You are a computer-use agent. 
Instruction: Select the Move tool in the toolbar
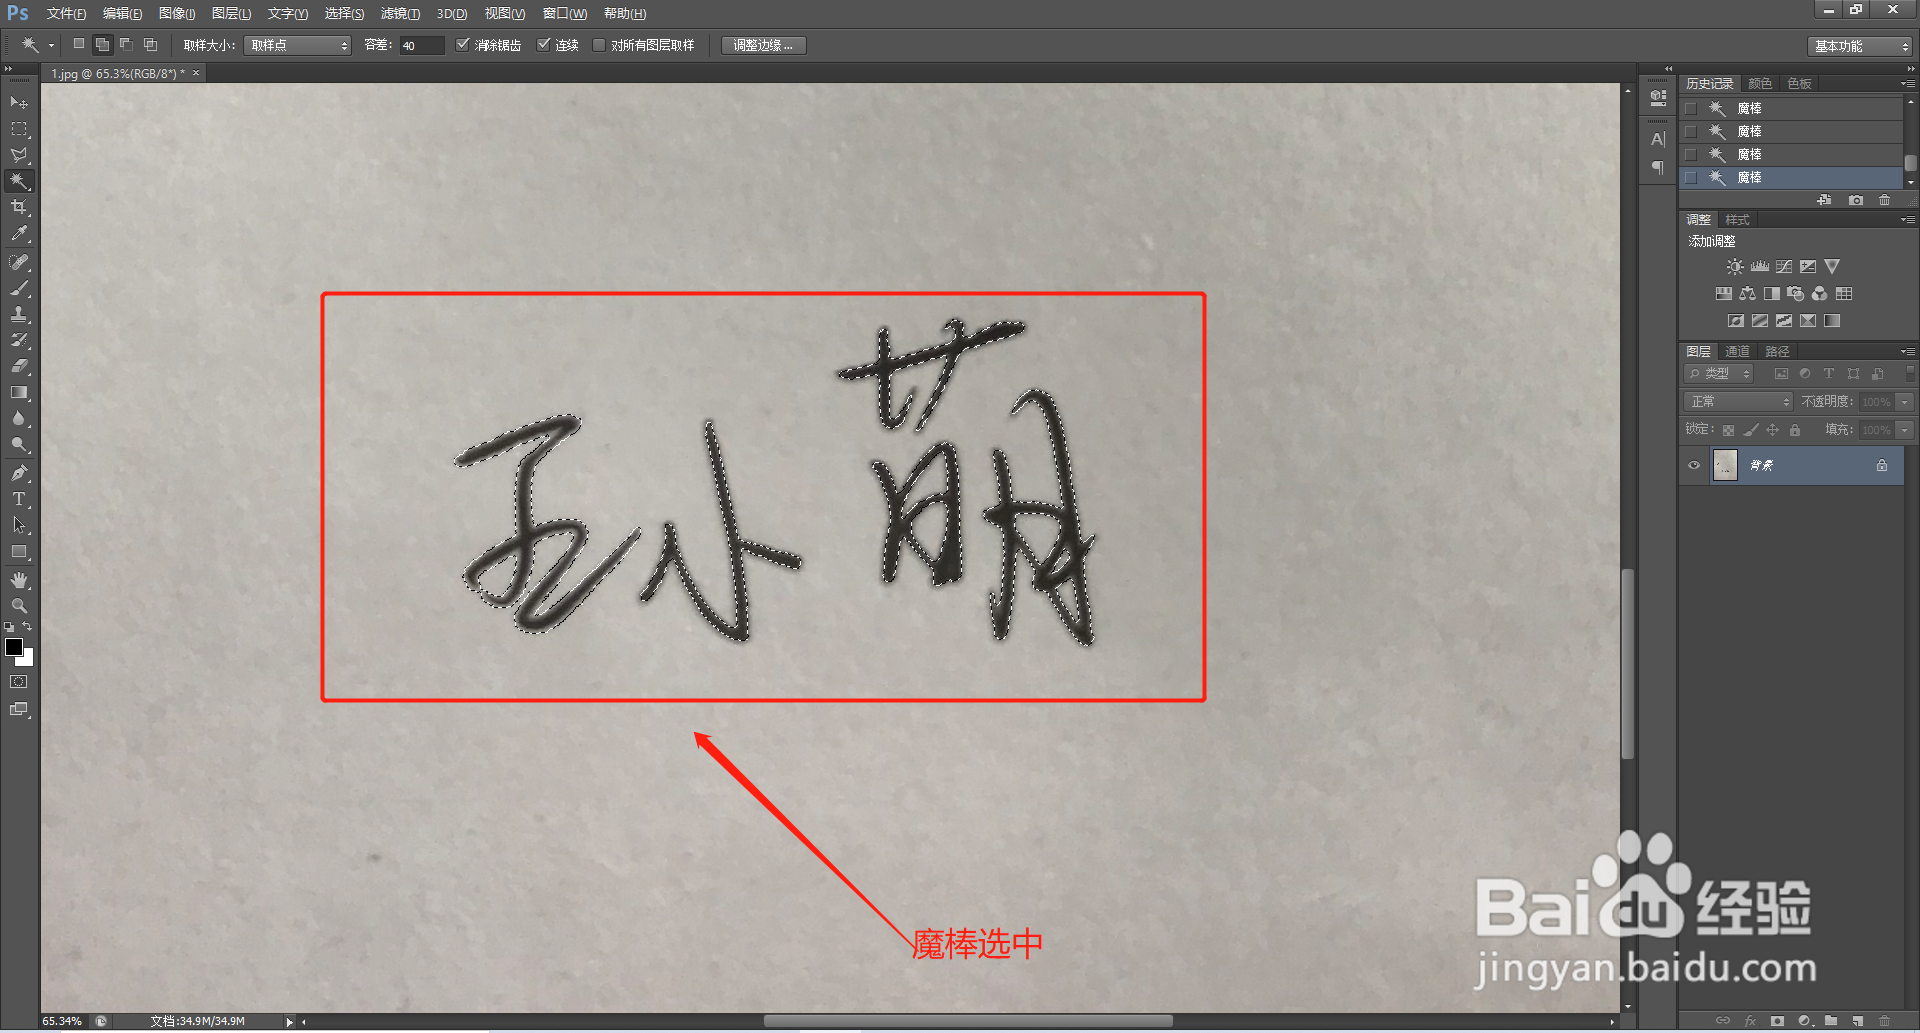point(19,102)
